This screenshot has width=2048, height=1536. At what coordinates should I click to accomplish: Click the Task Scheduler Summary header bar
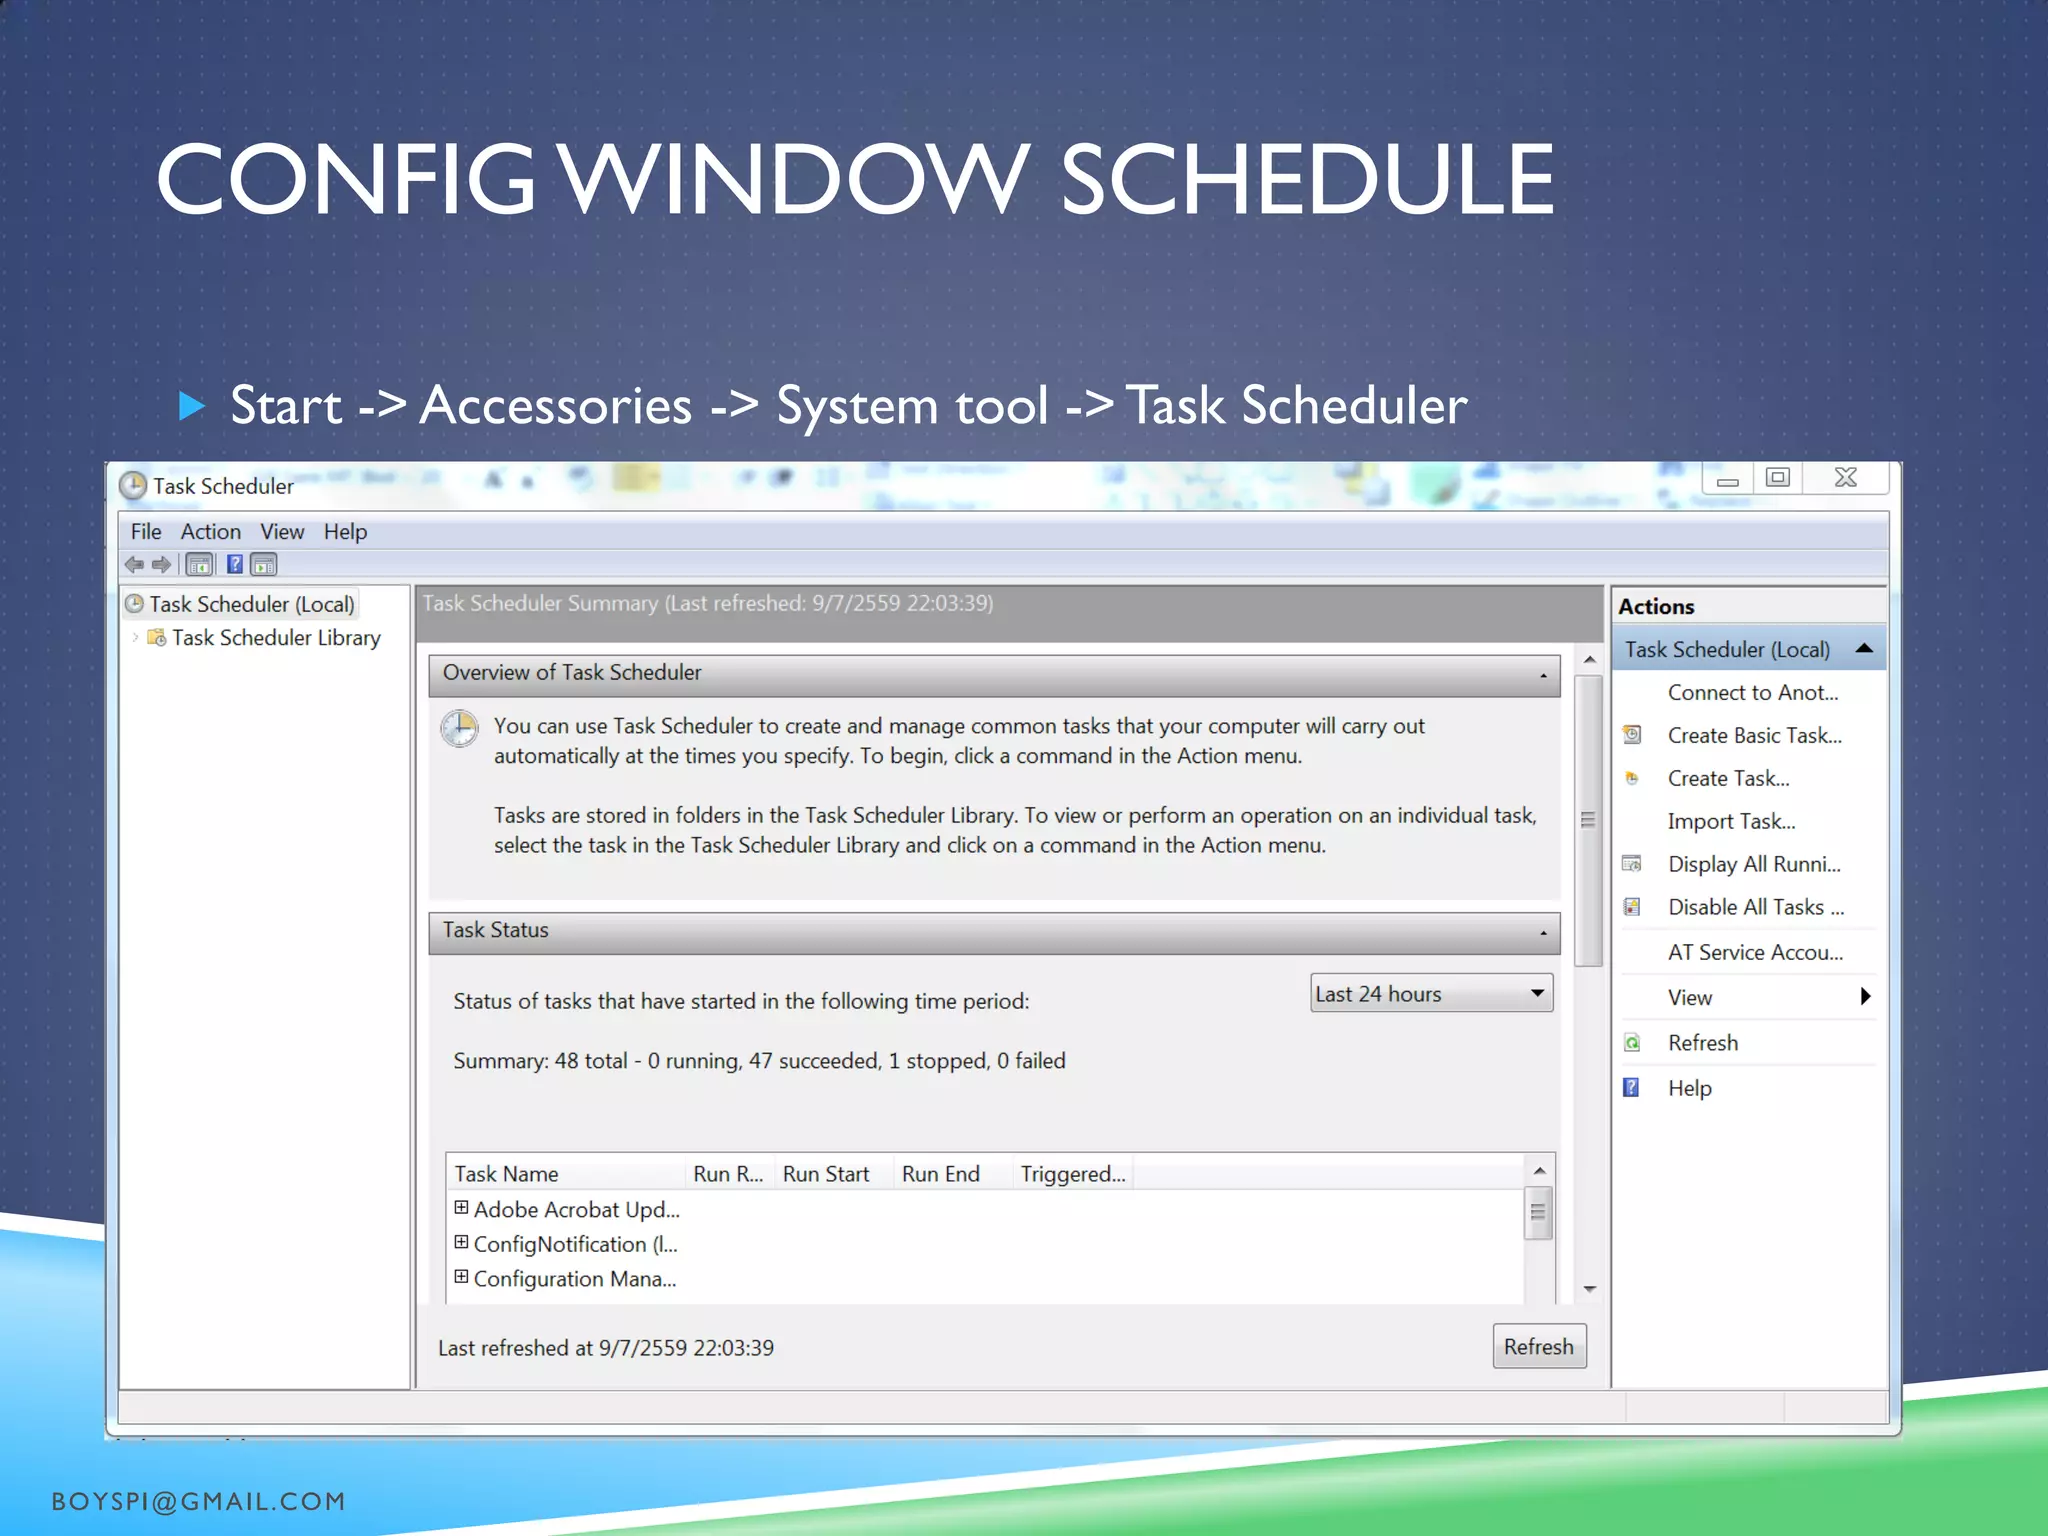[x=1008, y=612]
